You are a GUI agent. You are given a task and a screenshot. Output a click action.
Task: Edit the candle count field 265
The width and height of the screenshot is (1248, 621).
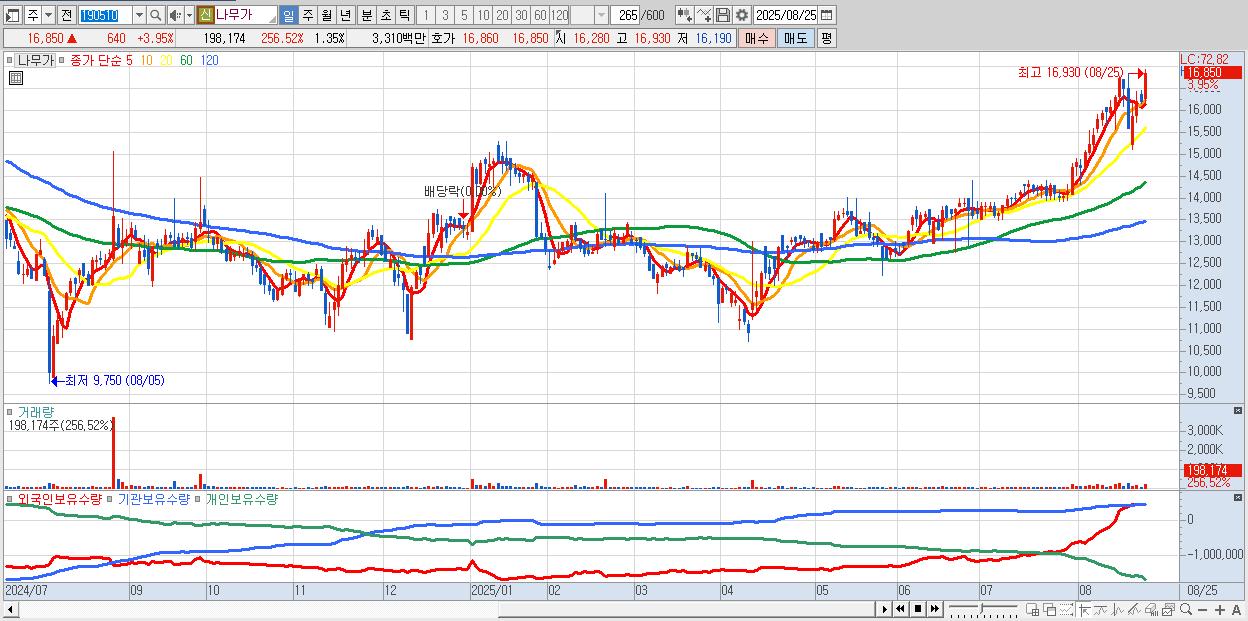click(627, 15)
